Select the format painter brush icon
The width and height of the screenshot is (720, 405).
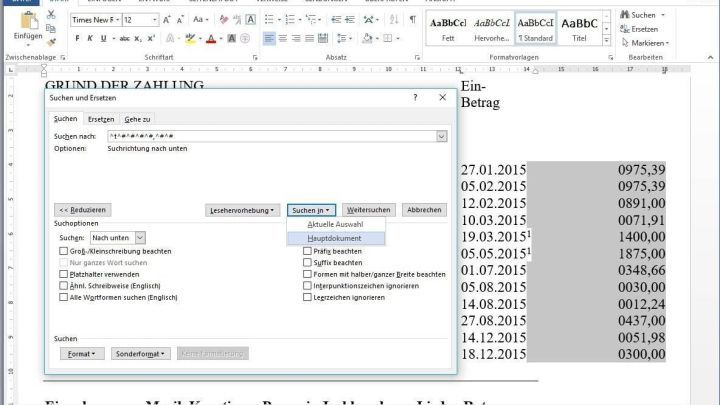pyautogui.click(x=51, y=42)
